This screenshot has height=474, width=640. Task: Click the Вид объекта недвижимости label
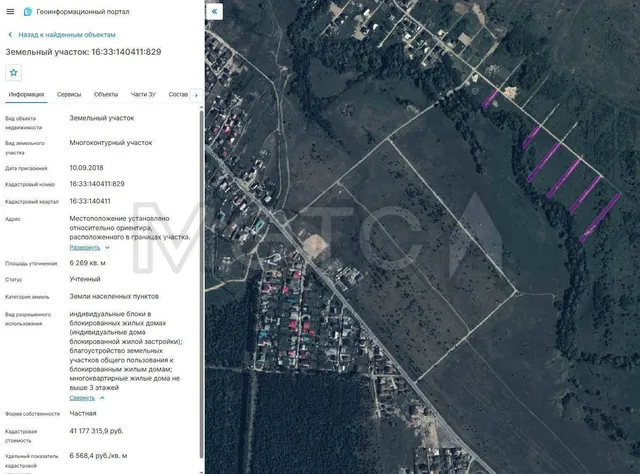point(23,123)
